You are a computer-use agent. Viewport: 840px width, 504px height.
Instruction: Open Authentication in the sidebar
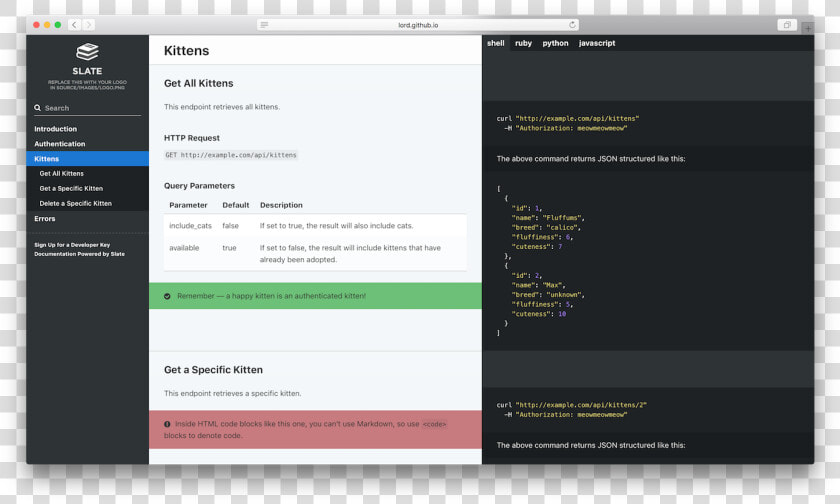[x=59, y=144]
